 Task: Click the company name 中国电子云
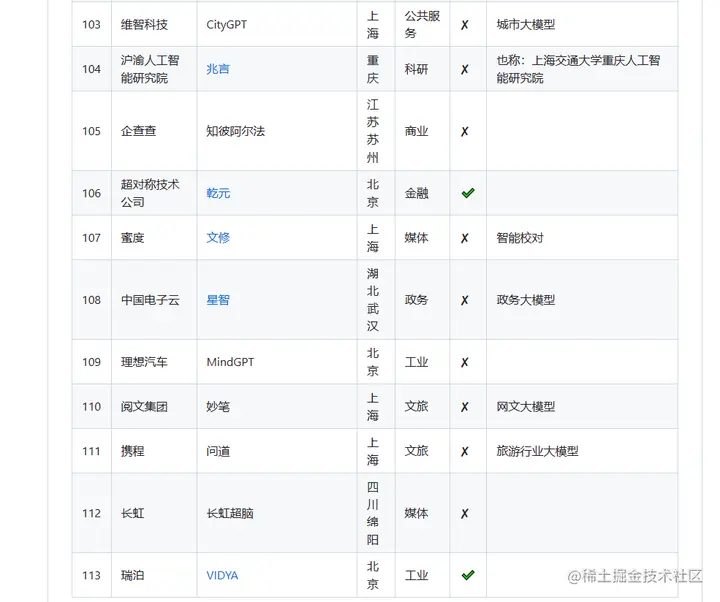coord(150,300)
